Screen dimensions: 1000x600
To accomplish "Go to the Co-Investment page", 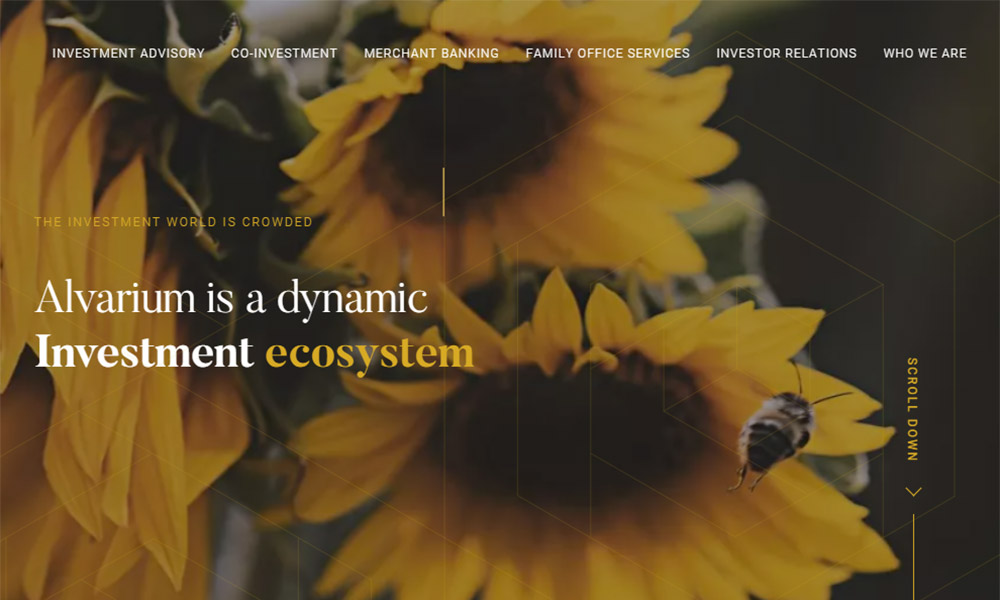I will pyautogui.click(x=284, y=53).
